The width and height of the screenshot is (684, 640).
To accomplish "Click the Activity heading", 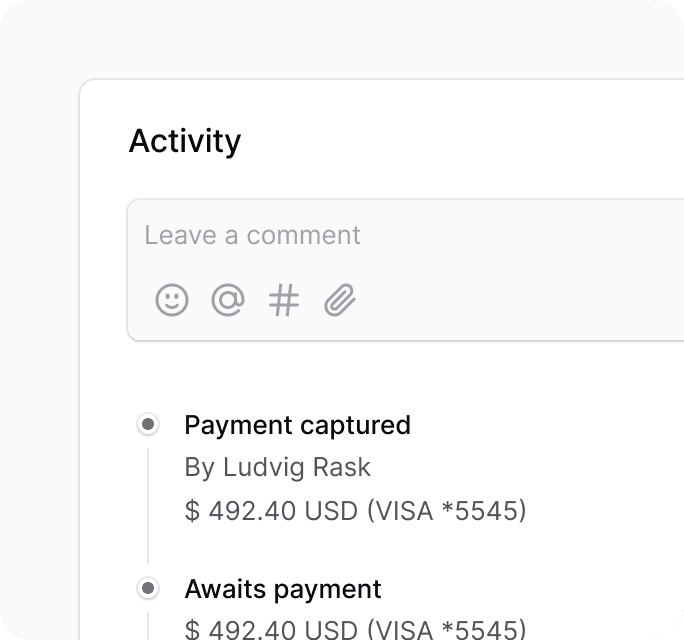I will [x=185, y=141].
